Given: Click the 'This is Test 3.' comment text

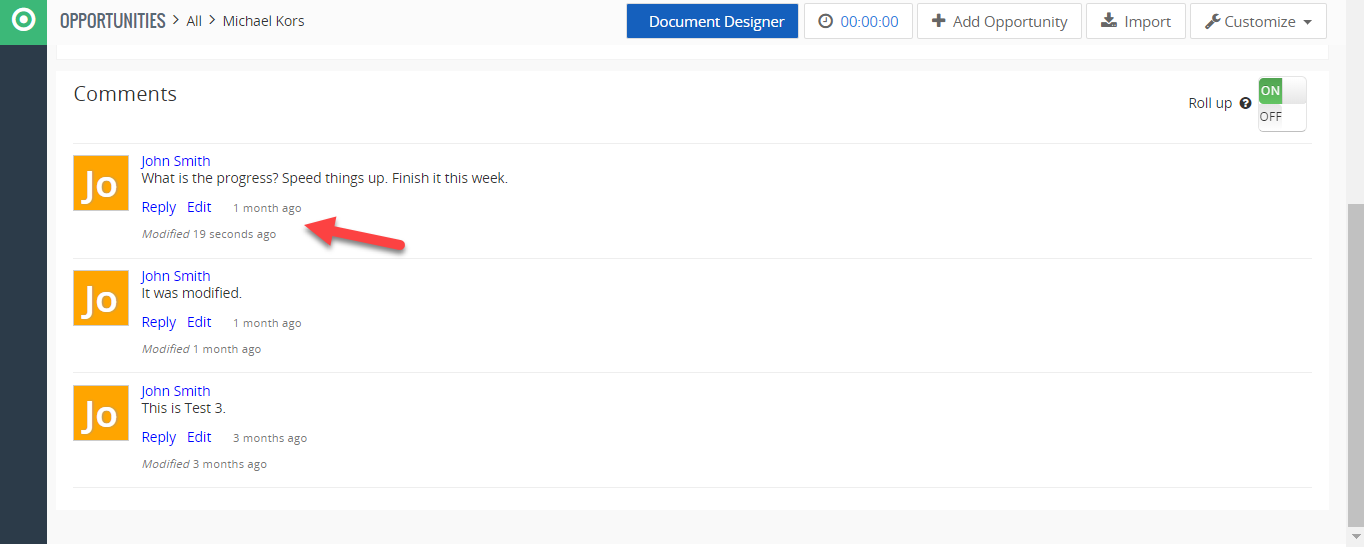Looking at the screenshot, I should pyautogui.click(x=184, y=408).
